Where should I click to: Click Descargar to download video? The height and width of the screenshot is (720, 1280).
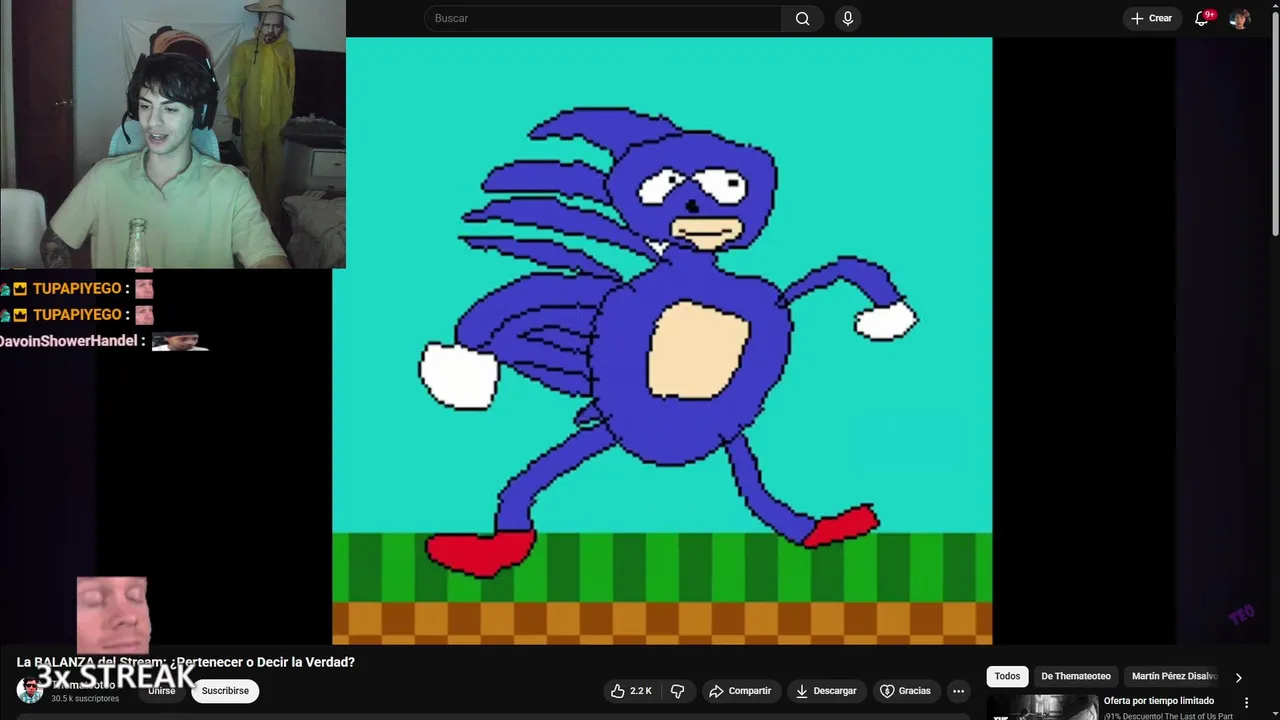pyautogui.click(x=826, y=691)
